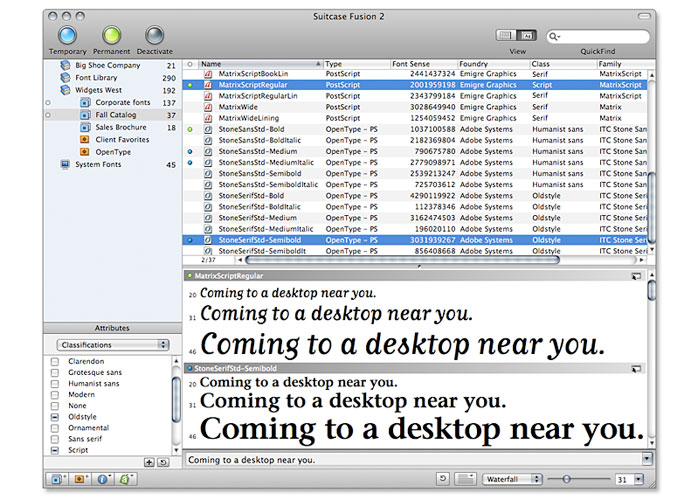Click activation dot of StoneSansStd-MediumItalic row
The width and height of the screenshot is (698, 500).
190,163
